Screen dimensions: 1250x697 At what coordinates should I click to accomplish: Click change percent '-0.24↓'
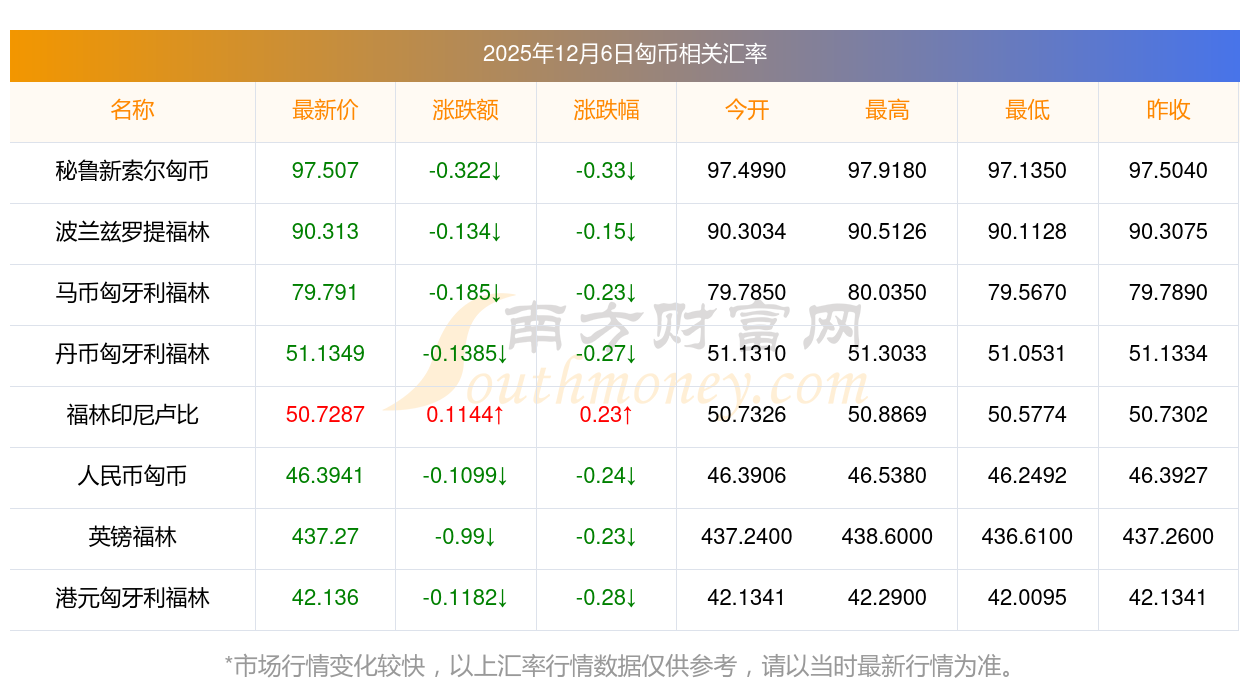point(606,476)
